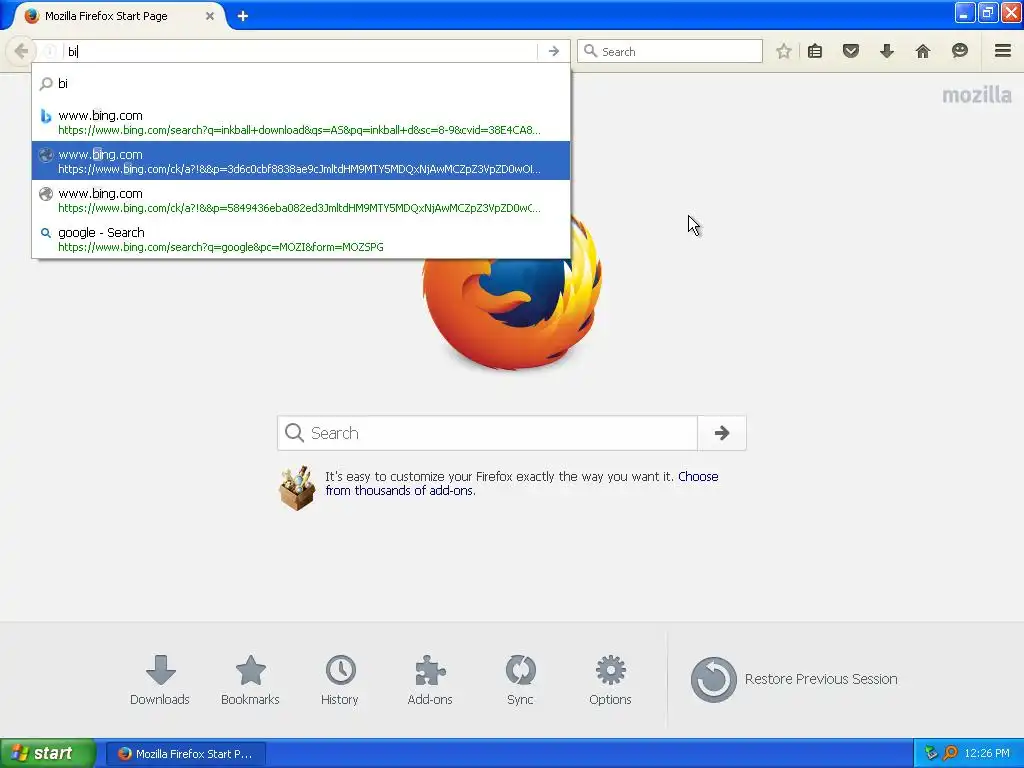Choose bing.com inkball download suggestion
The height and width of the screenshot is (768, 1024).
tap(301, 122)
